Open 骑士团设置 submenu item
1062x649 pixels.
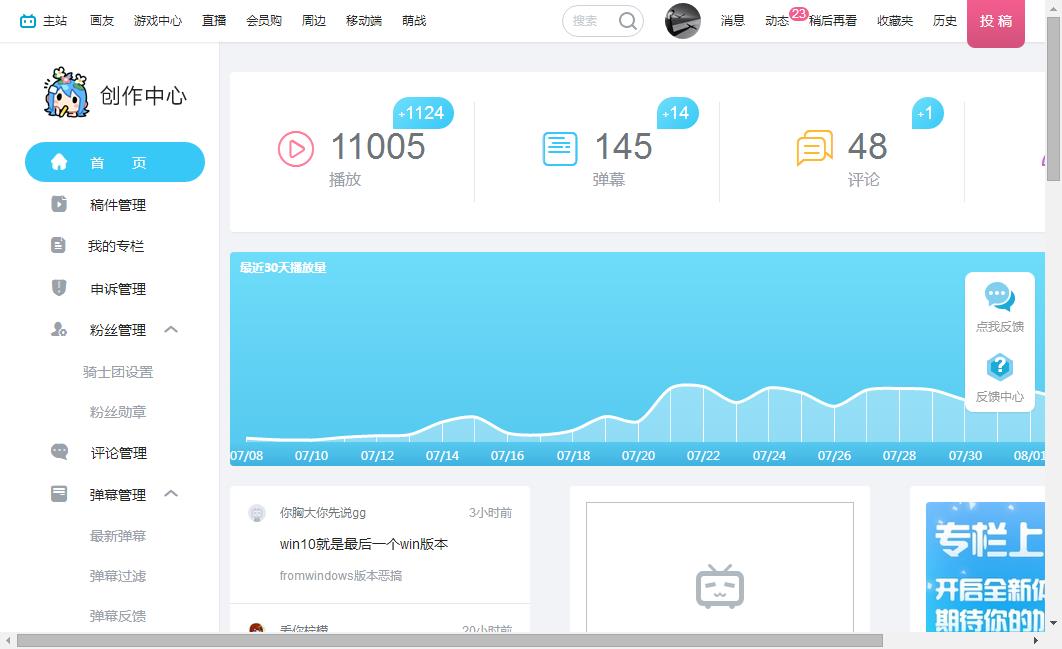click(x=118, y=372)
